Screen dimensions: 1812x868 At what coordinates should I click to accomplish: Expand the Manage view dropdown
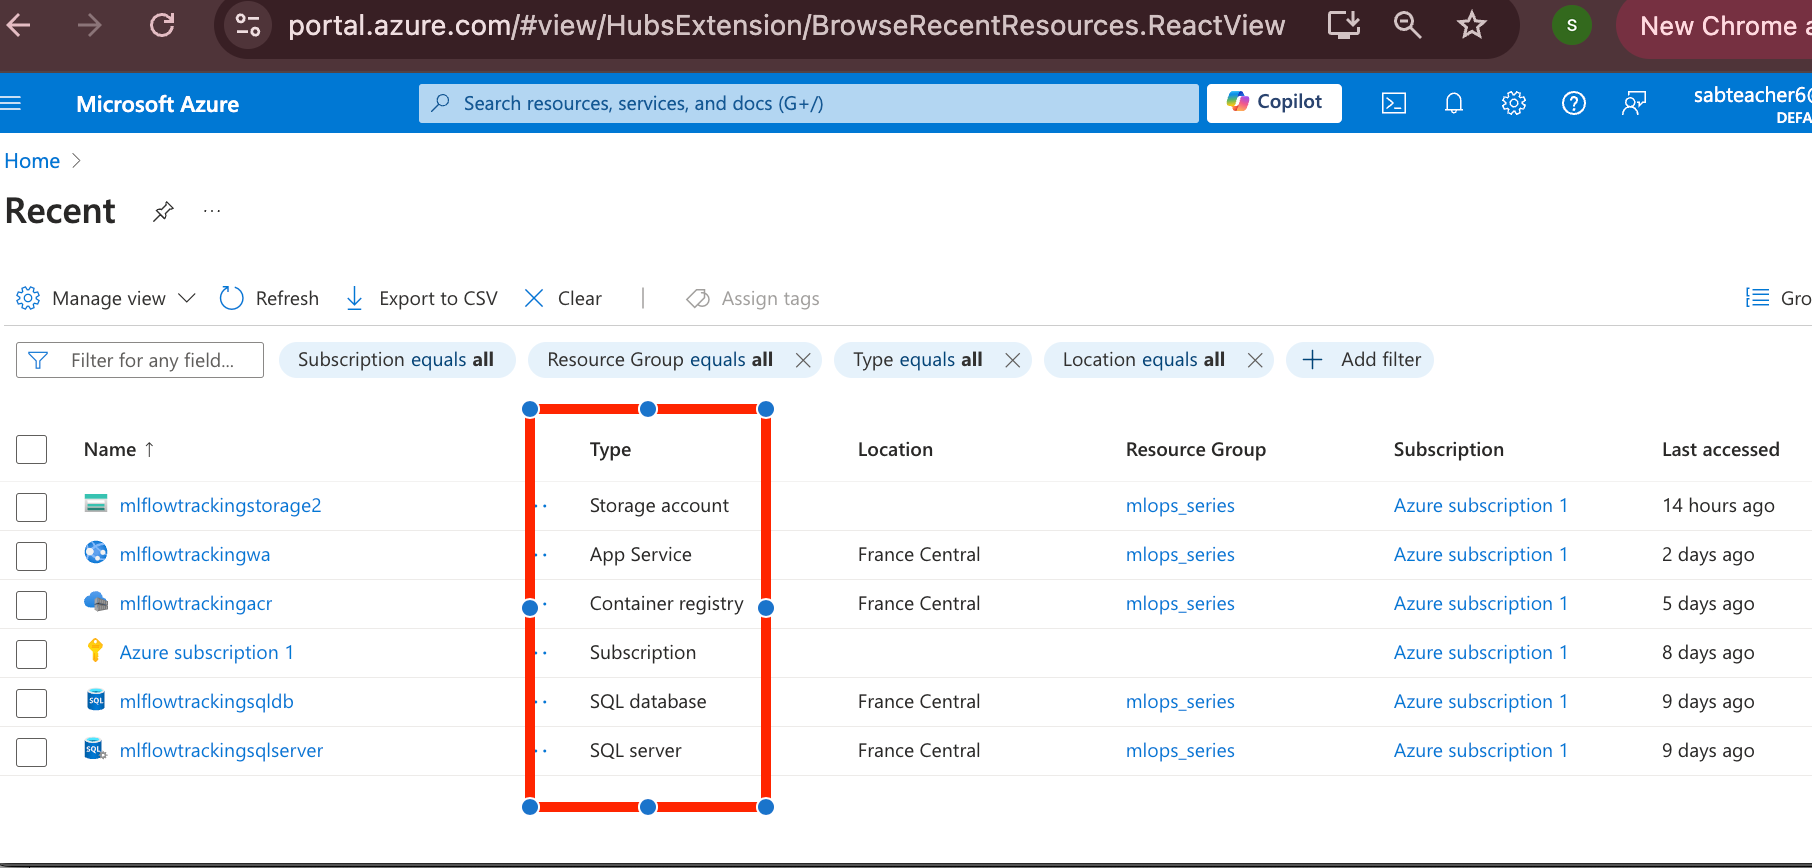click(107, 298)
